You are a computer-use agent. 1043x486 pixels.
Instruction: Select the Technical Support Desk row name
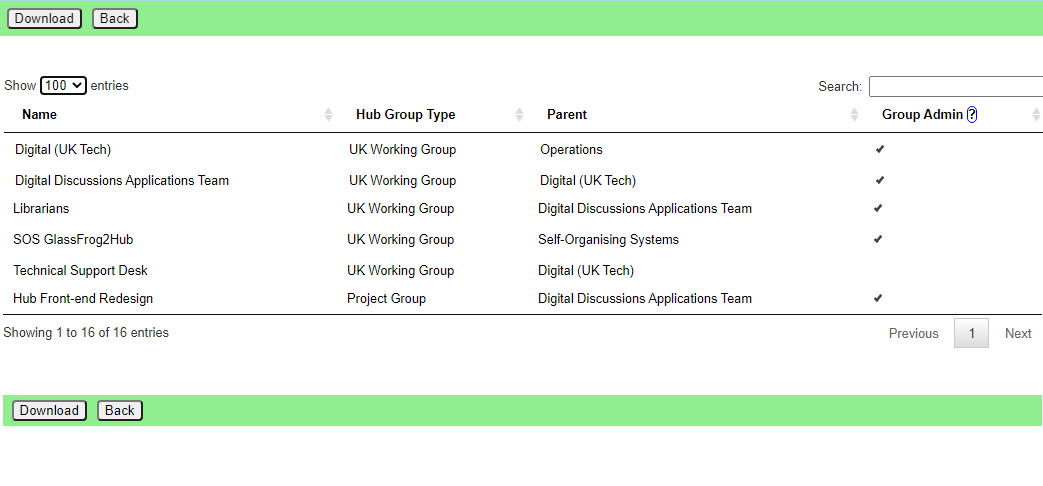click(80, 270)
